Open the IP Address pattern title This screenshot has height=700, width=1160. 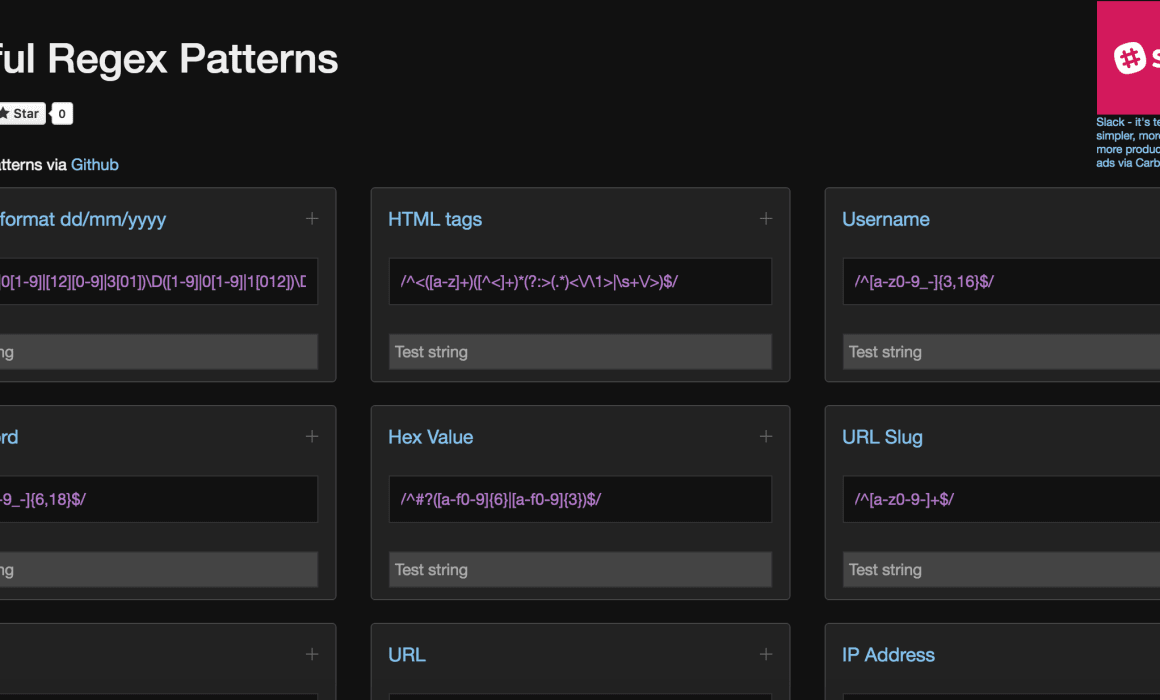(x=888, y=655)
